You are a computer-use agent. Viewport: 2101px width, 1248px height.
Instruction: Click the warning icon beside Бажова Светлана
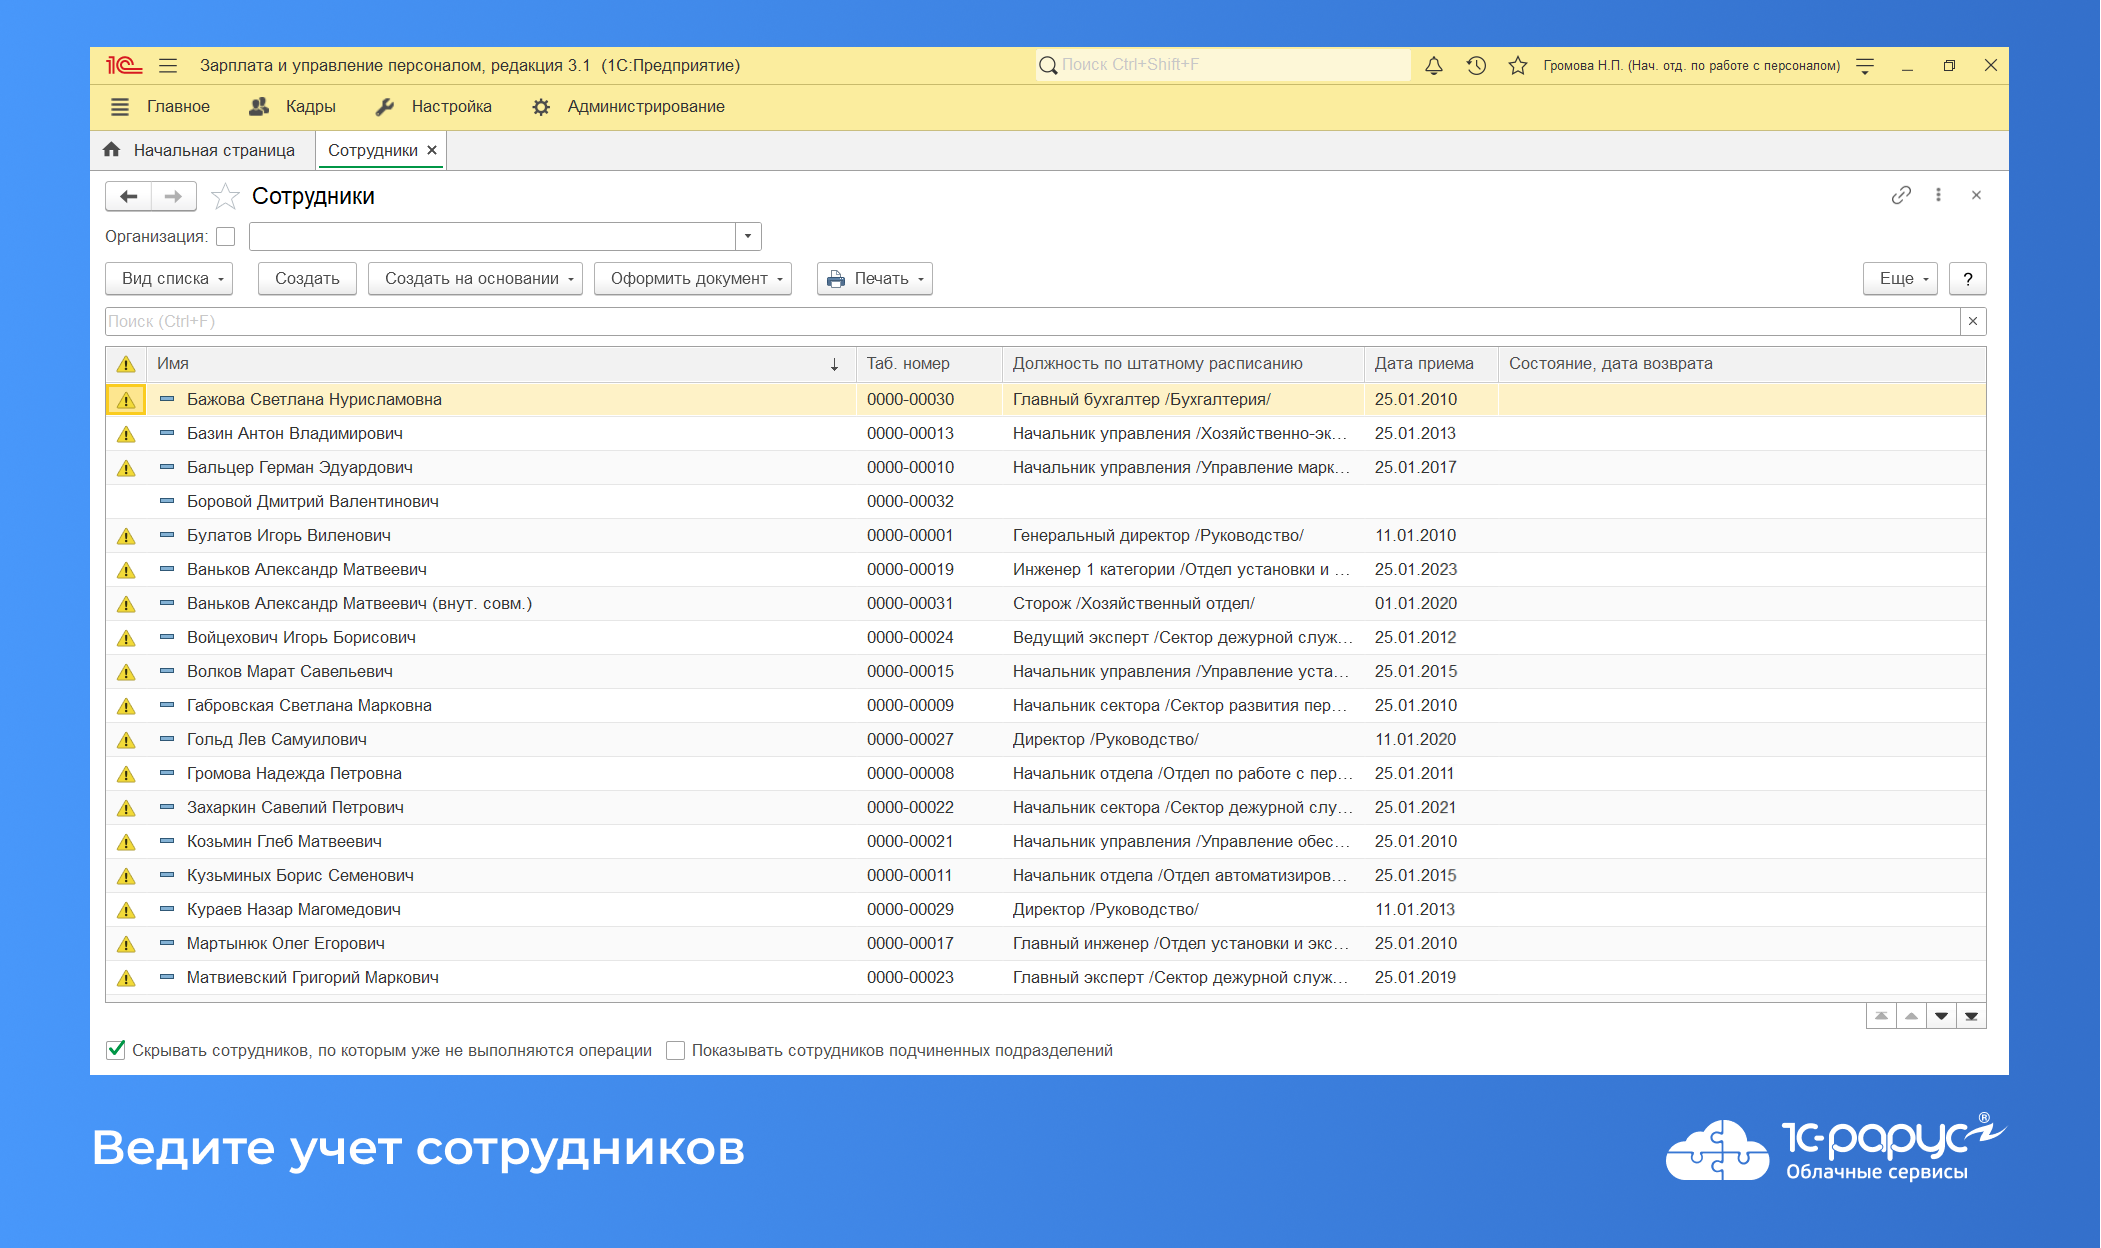coord(125,399)
